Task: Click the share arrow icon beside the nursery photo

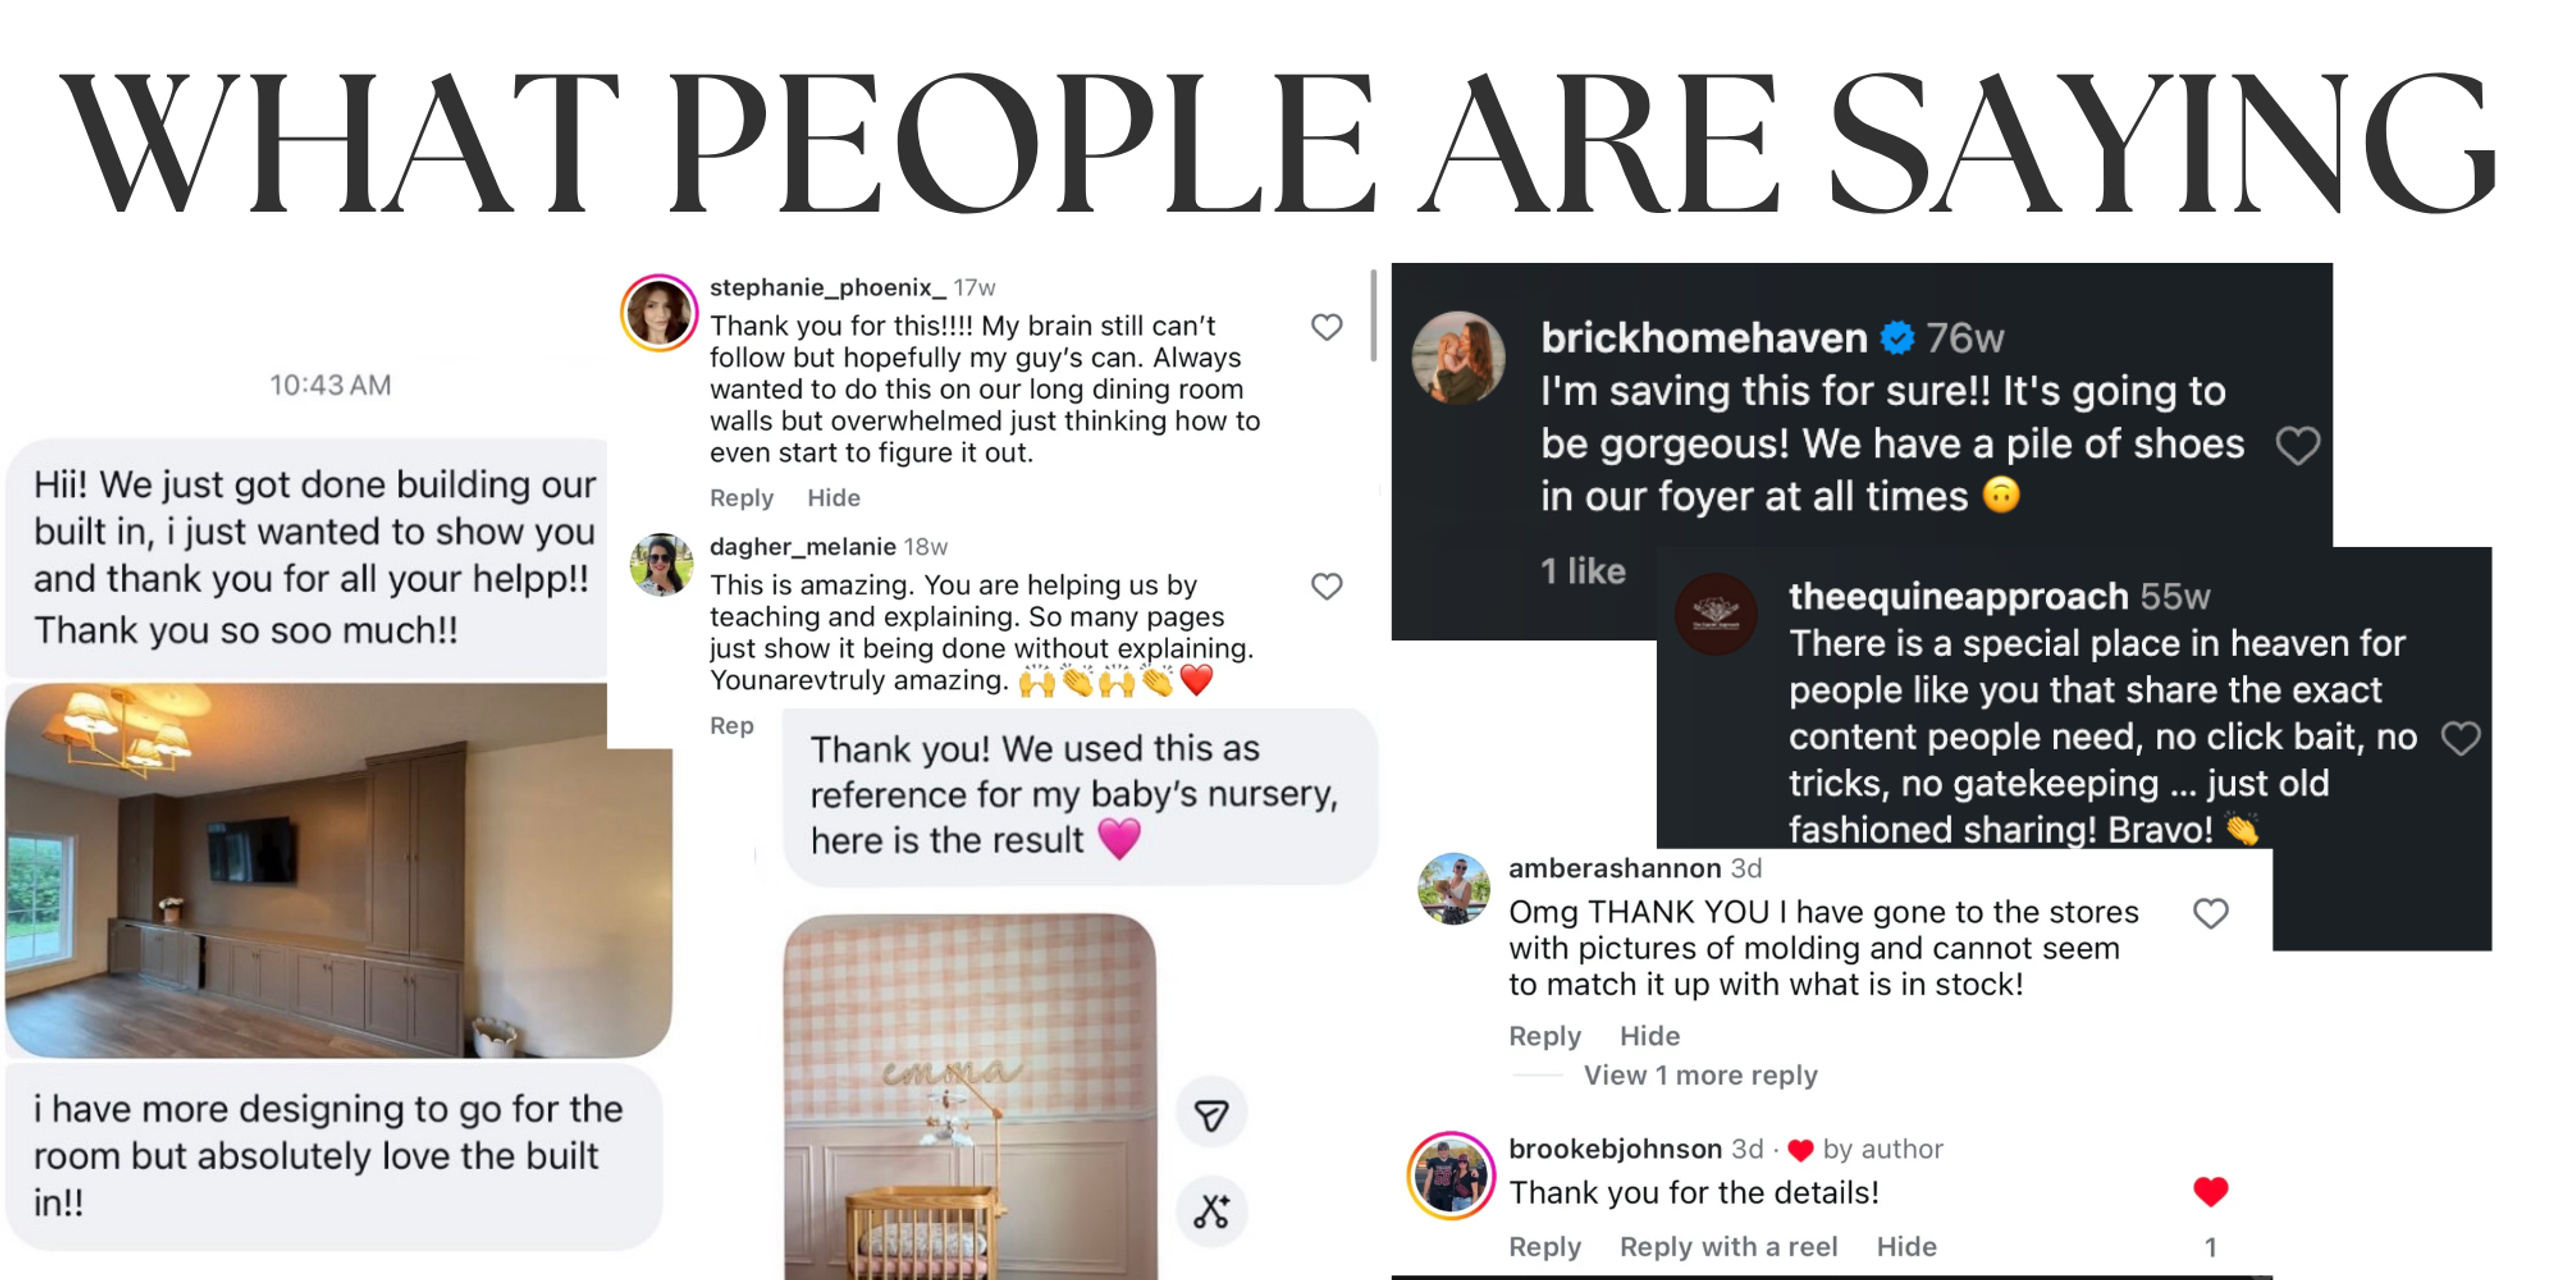Action: pyautogui.click(x=1211, y=1114)
